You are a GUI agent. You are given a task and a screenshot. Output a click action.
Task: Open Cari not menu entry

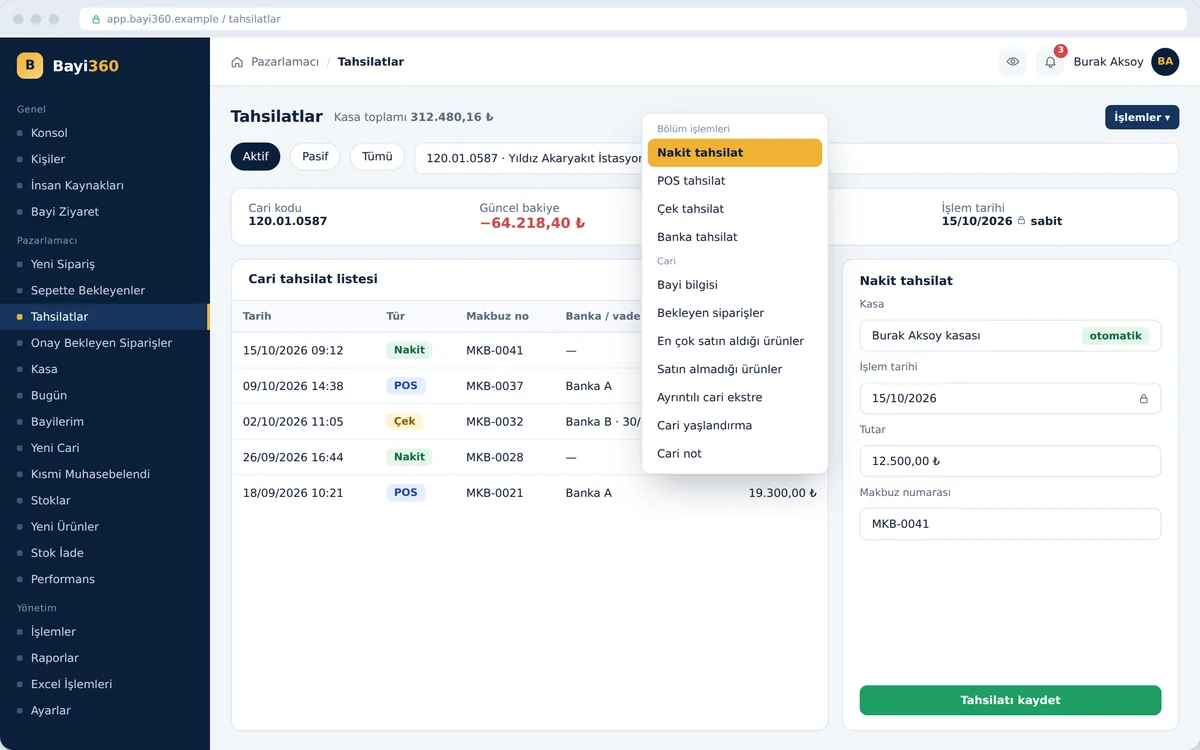click(735, 453)
